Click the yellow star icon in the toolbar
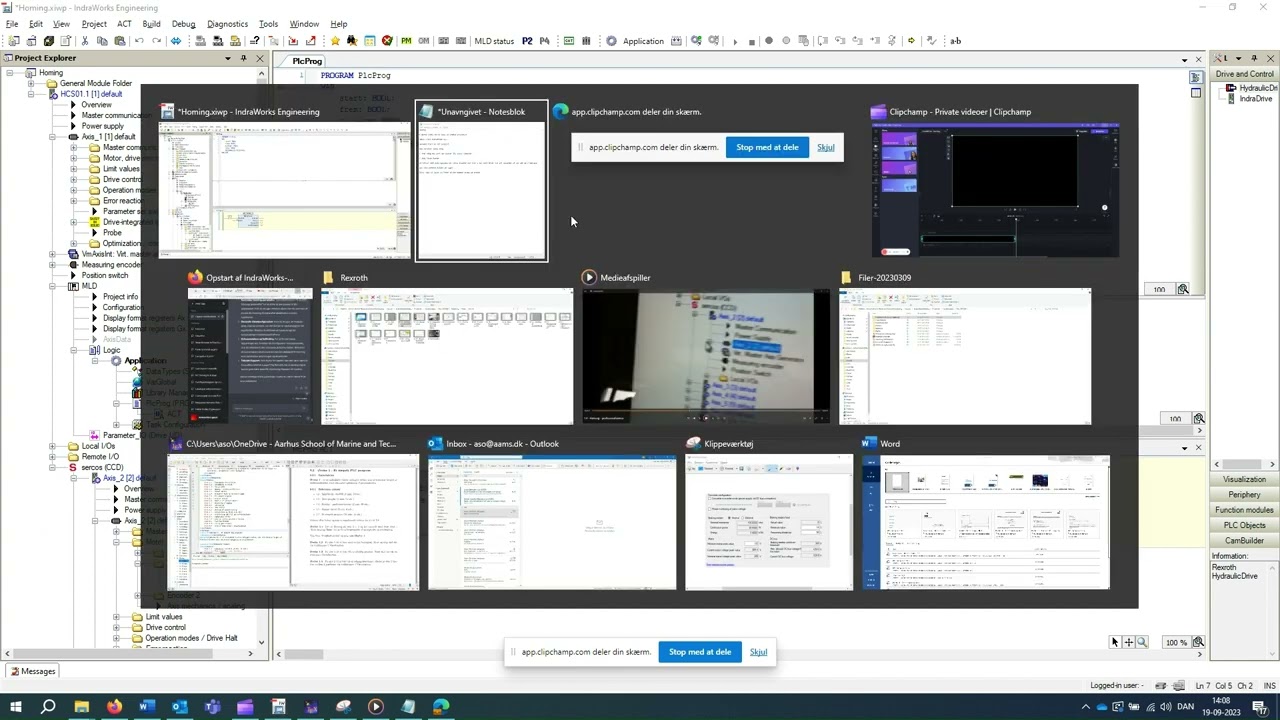This screenshot has height=720, width=1280. pos(335,41)
